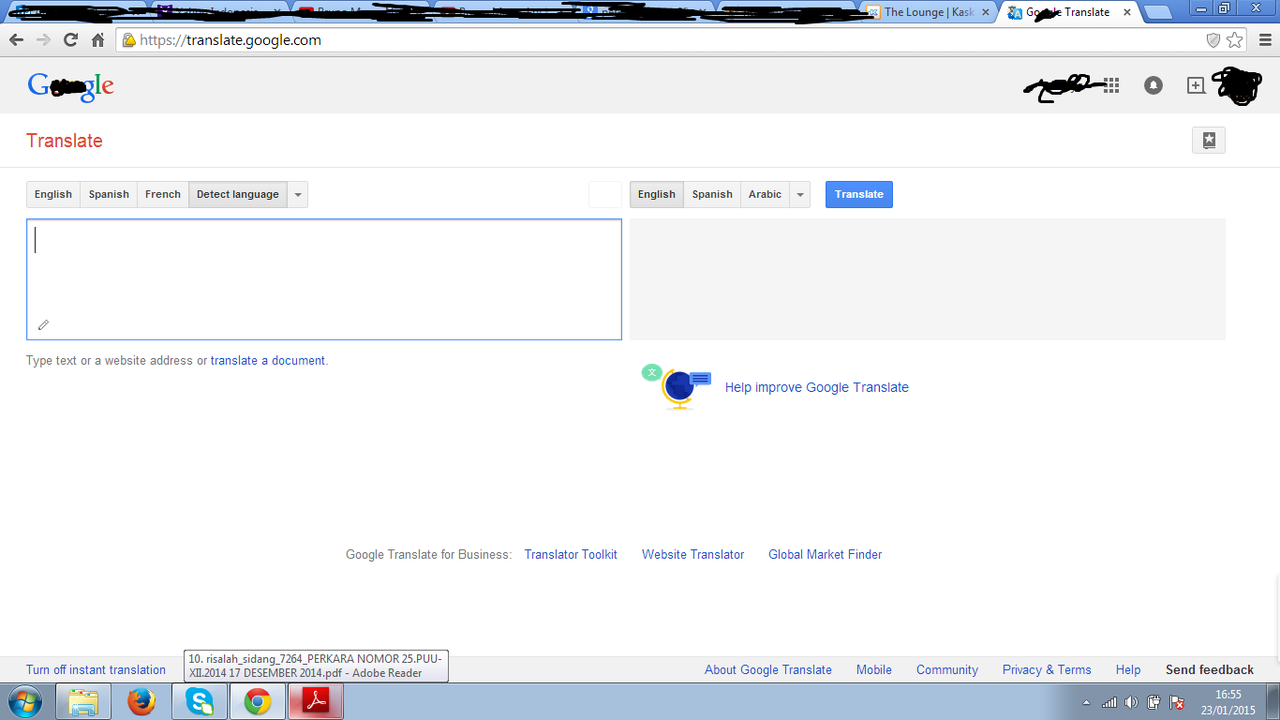1280x720 pixels.
Task: Choose Spanish as the target language
Action: pos(712,194)
